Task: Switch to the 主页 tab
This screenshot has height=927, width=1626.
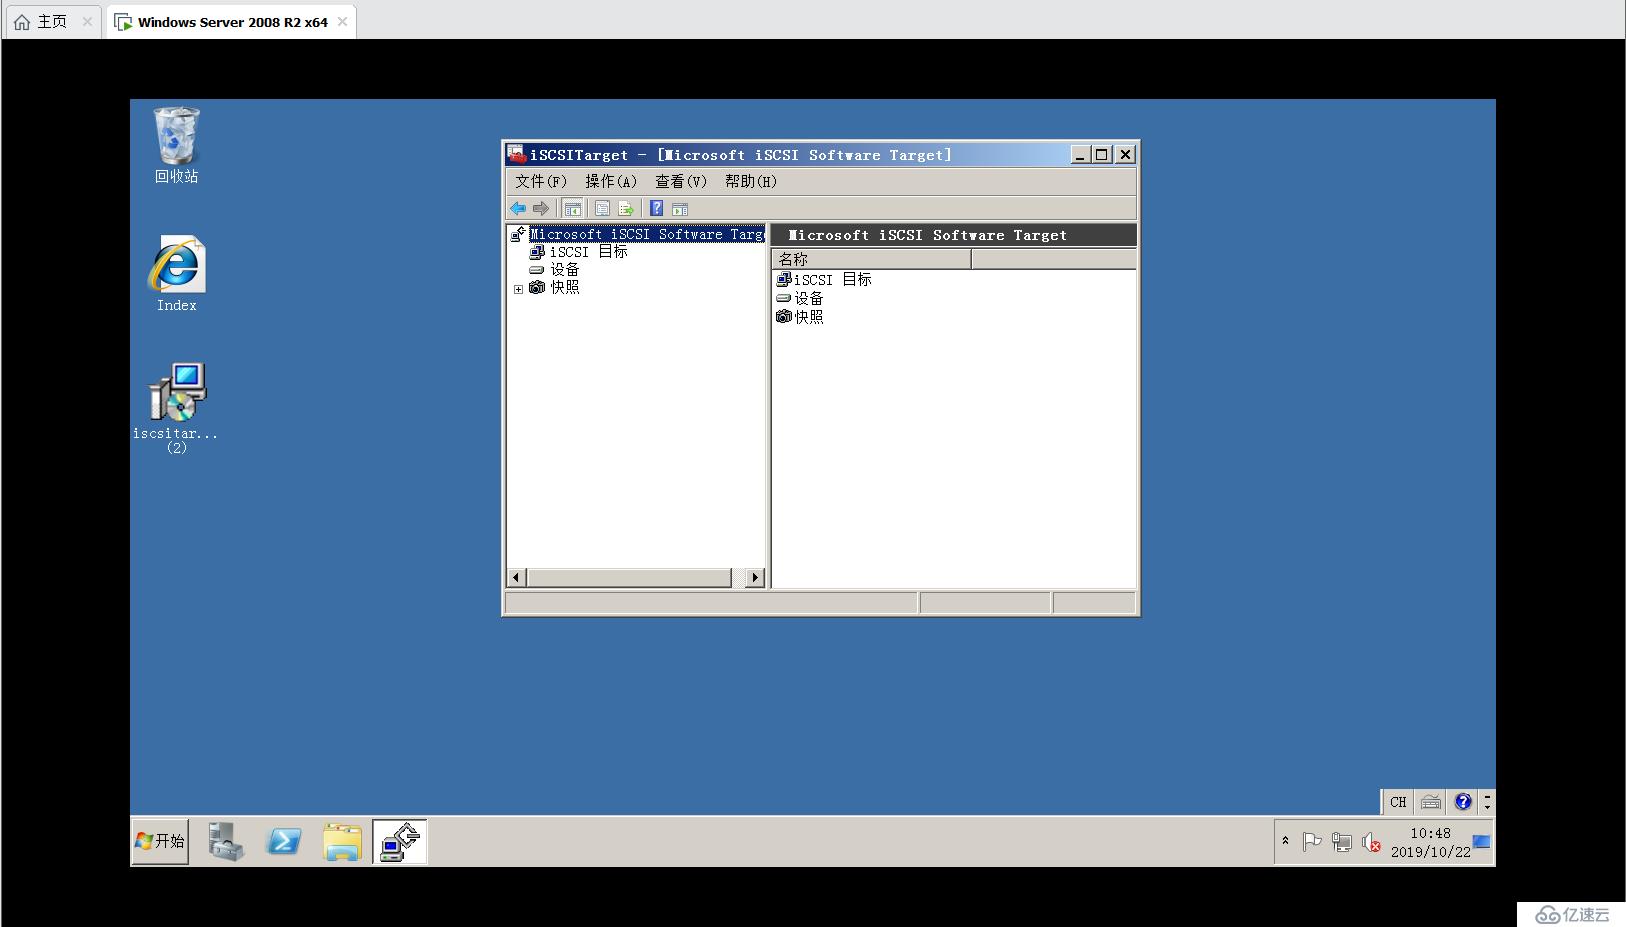Action: click(52, 22)
